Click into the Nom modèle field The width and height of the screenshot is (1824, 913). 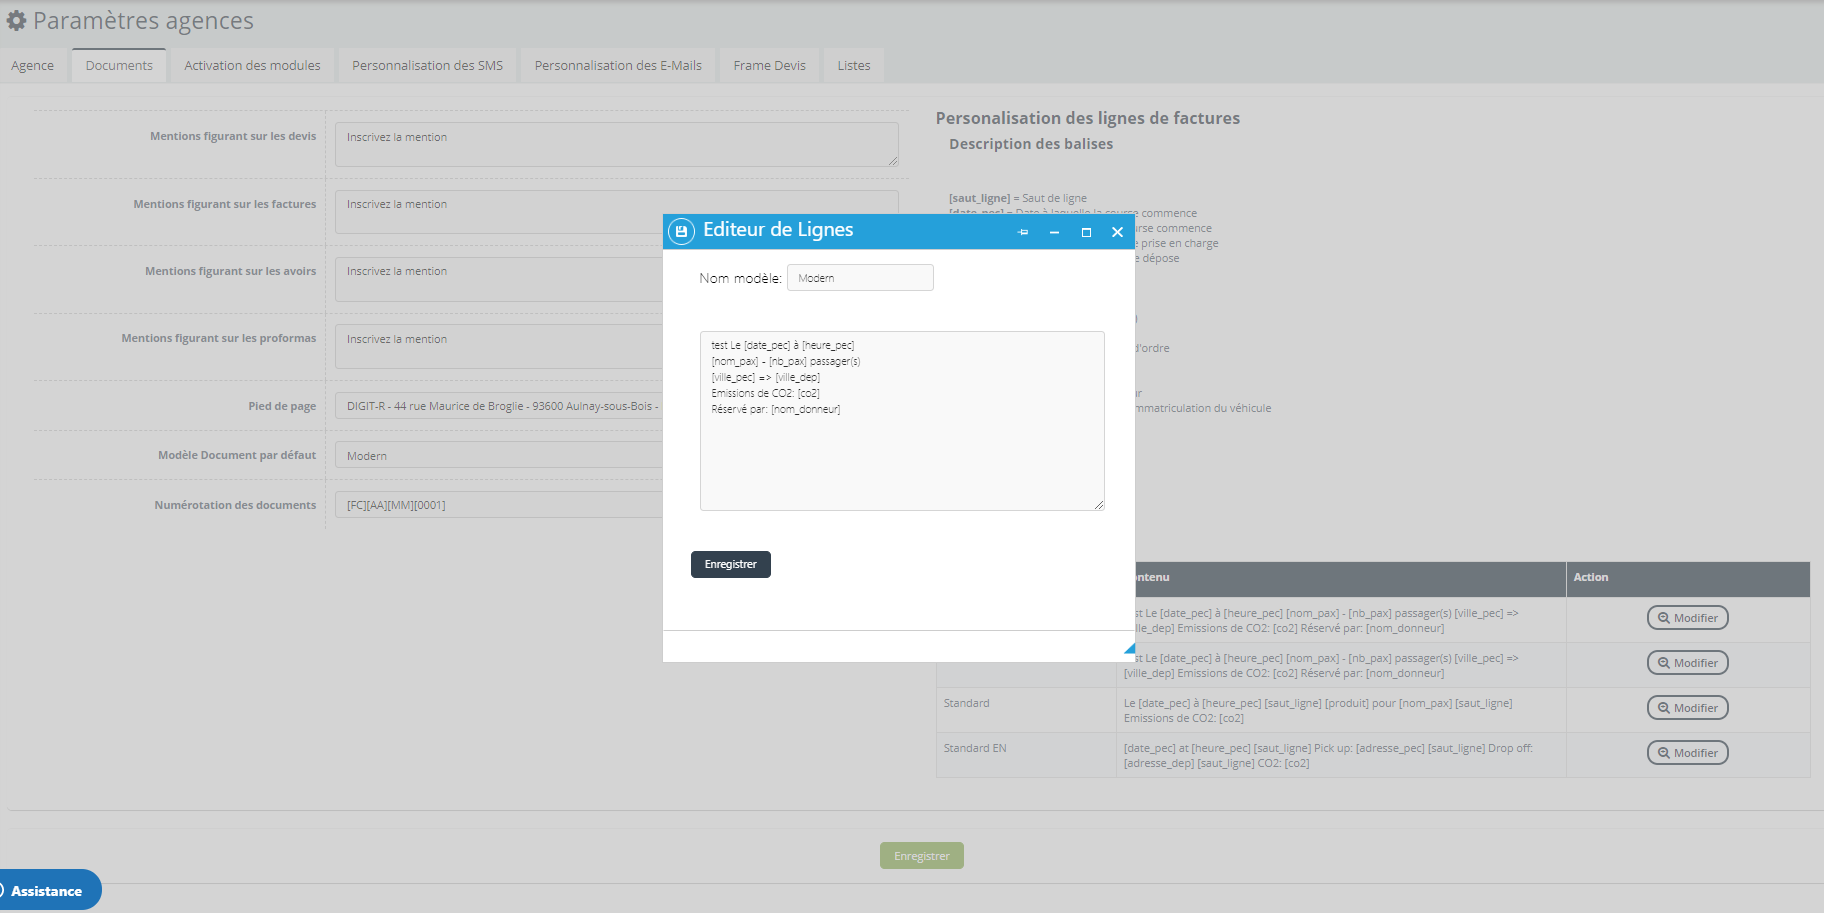click(860, 278)
